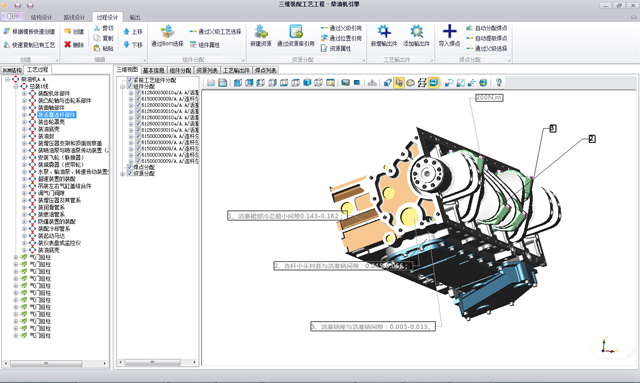Switch to the 基本信息 tab
This screenshot has width=640, height=383.
153,70
